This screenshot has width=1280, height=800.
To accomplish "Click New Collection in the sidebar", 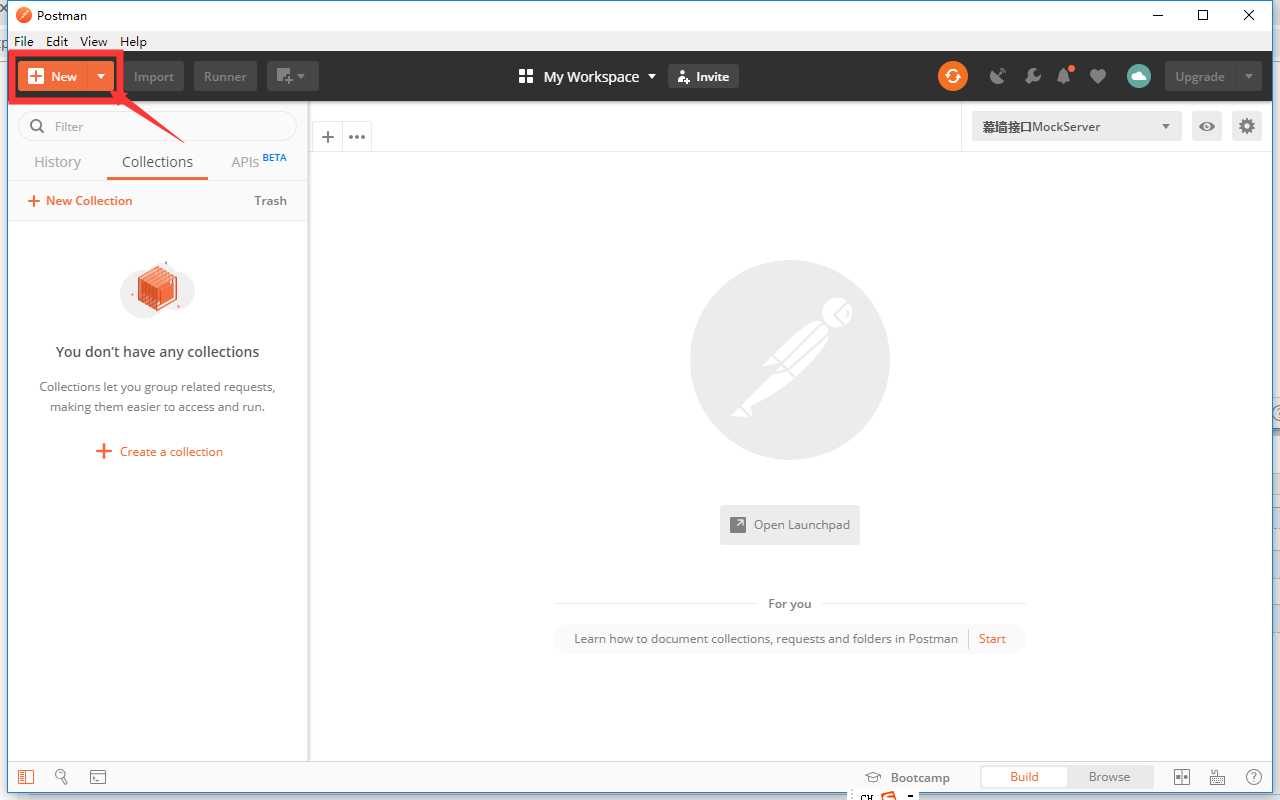I will point(80,201).
